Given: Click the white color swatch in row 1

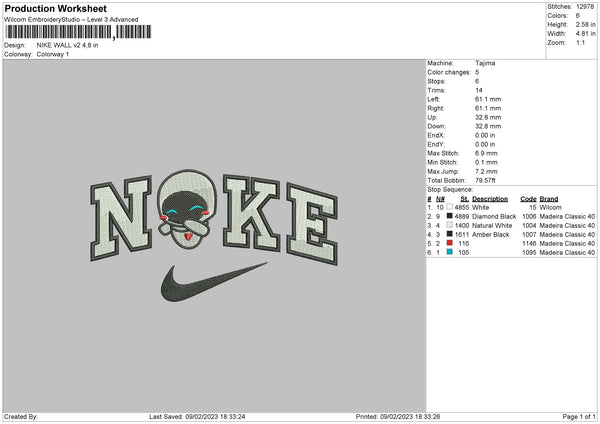Looking at the screenshot, I should 449,207.
